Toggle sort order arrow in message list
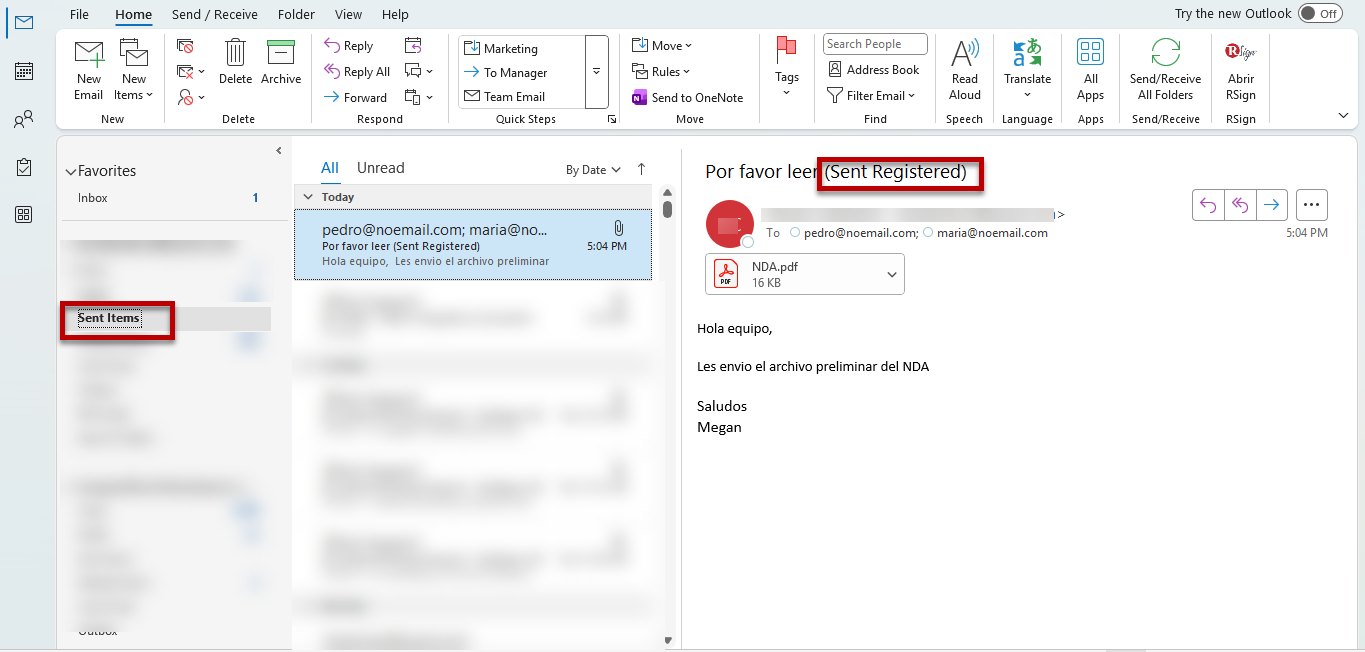This screenshot has height=652, width=1365. 641,169
